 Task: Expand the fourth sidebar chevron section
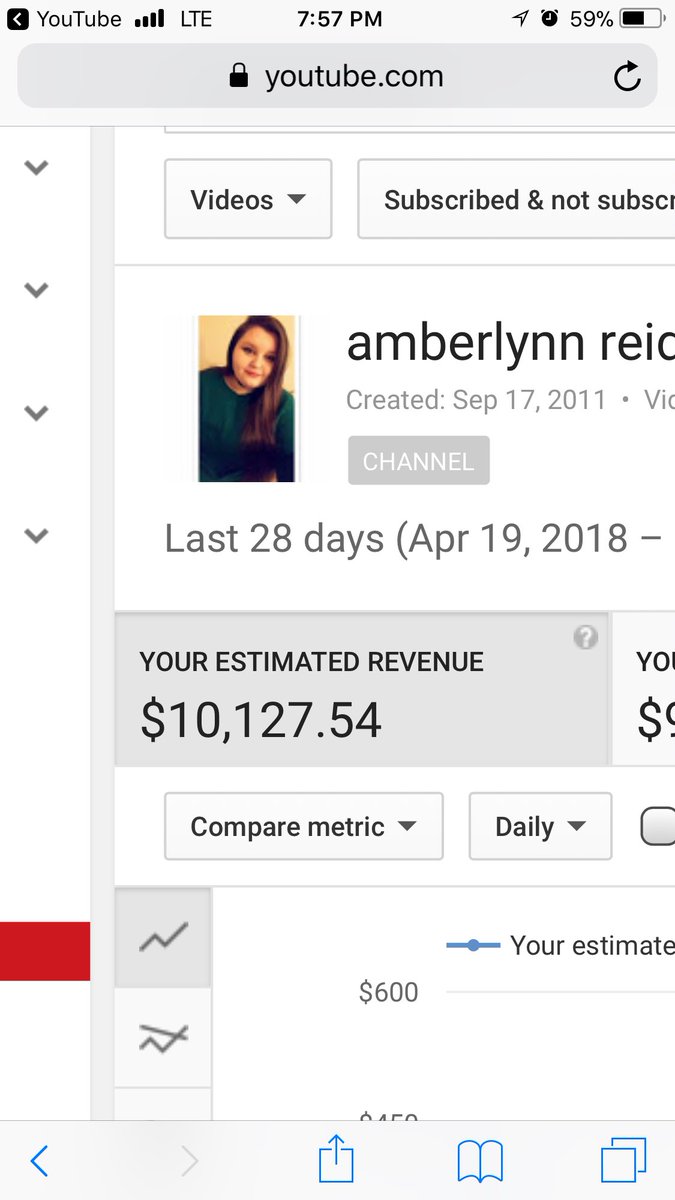[x=36, y=536]
